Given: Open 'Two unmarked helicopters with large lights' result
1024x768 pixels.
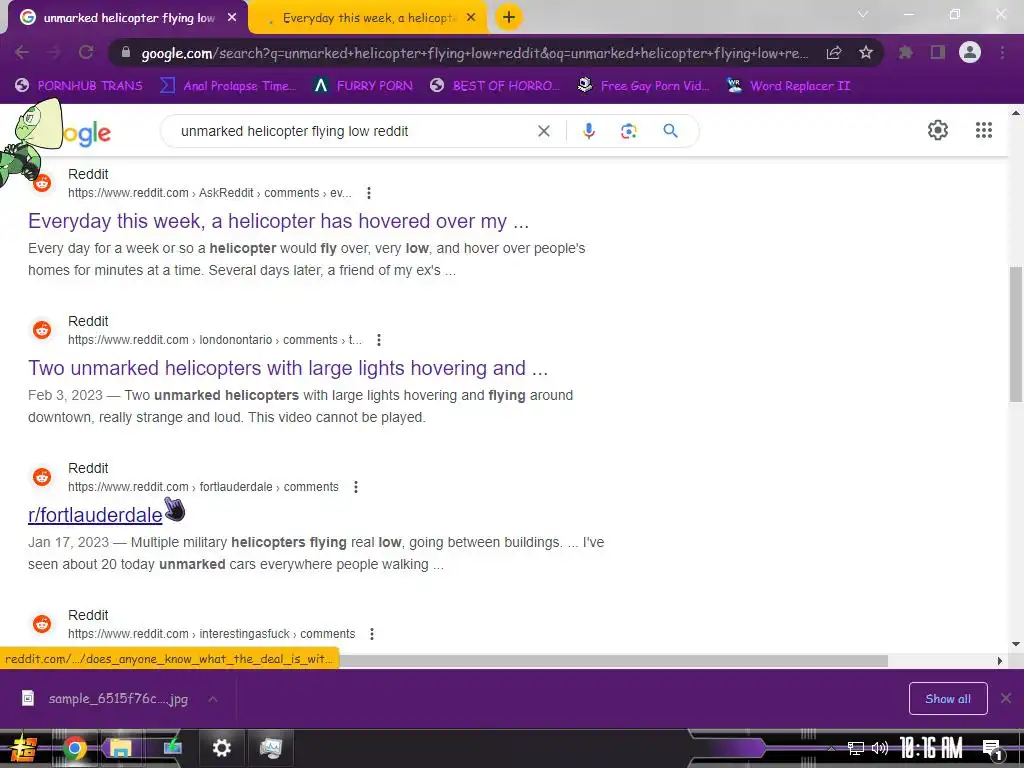Looking at the screenshot, I should 288,368.
